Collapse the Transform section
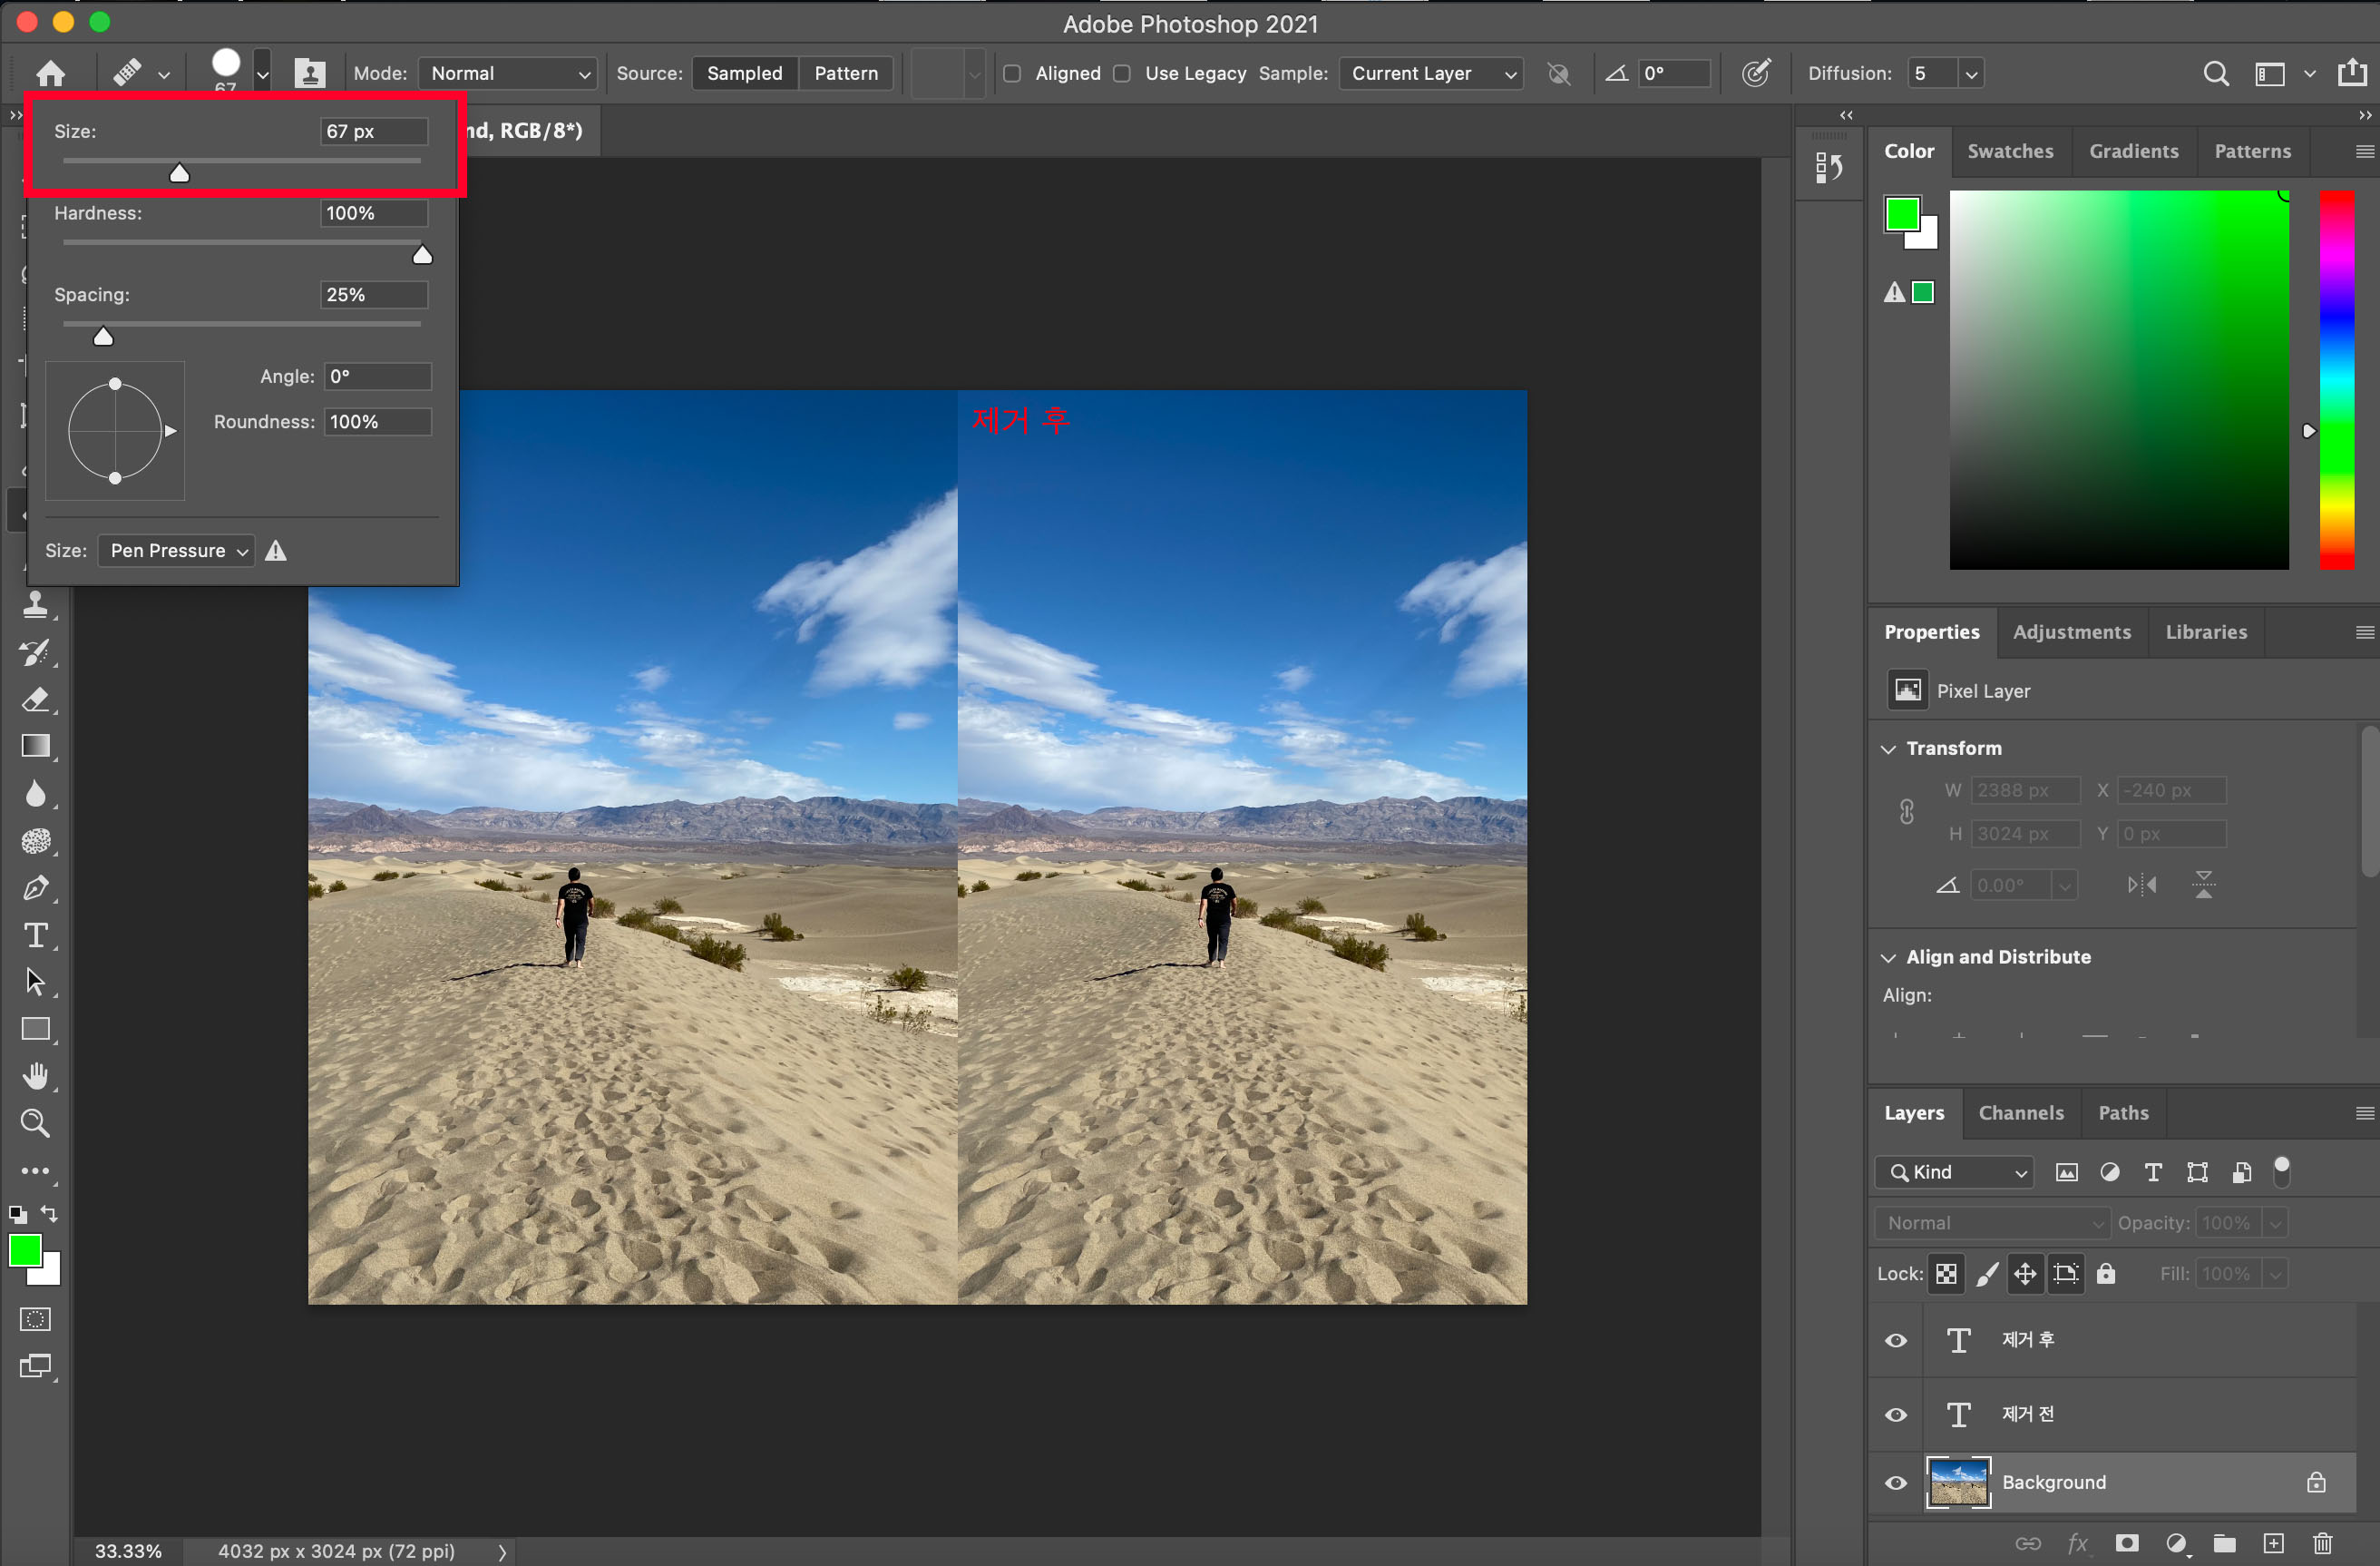Viewport: 2380px width, 1566px height. coord(1889,749)
